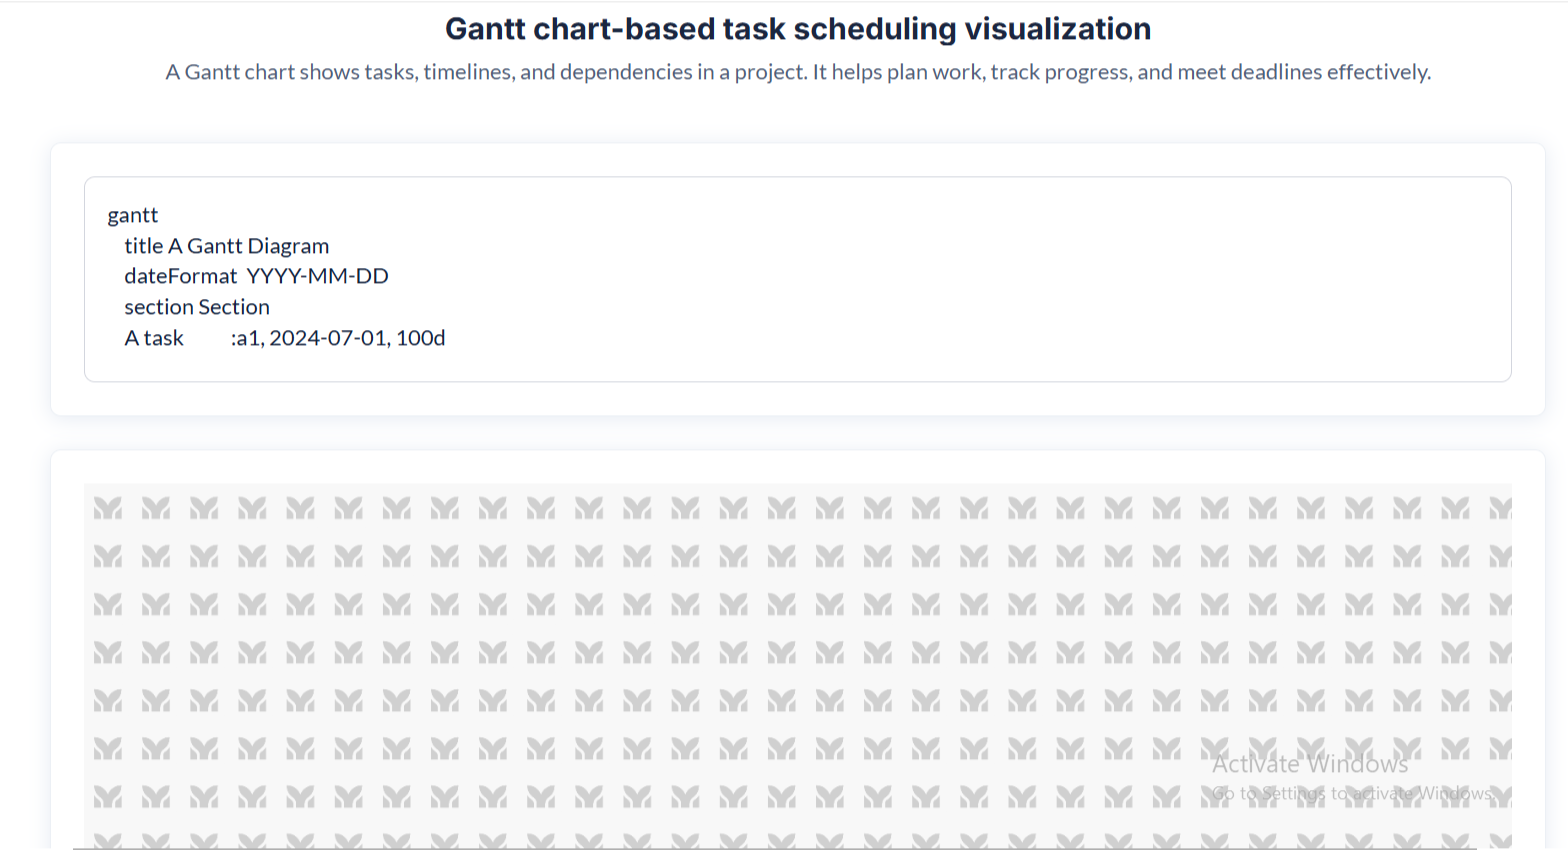Click the Gantt chart-based task scheduling heading

pos(797,29)
